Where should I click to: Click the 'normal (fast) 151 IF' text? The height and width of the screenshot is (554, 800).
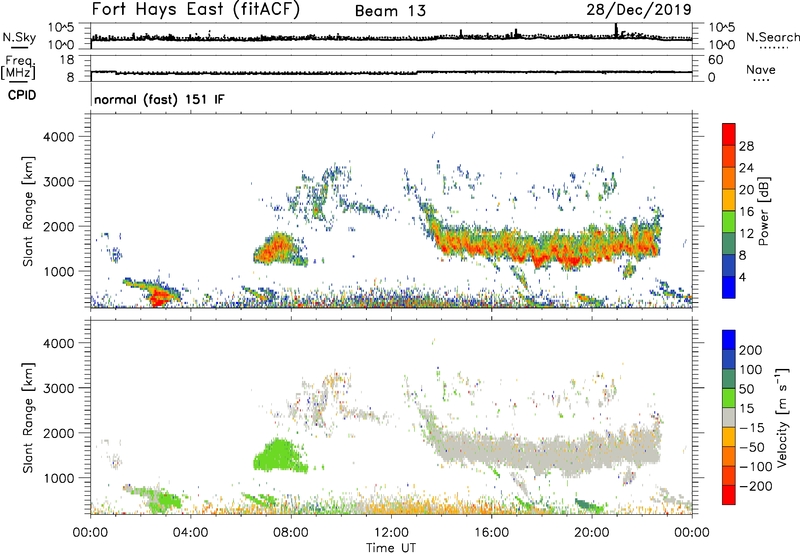[x=159, y=99]
